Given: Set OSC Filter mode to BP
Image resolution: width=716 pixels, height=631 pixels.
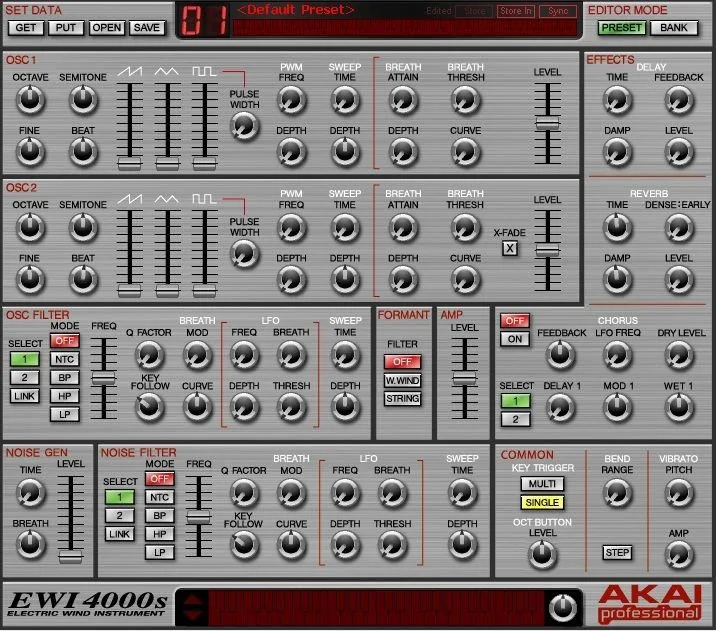Looking at the screenshot, I should [65, 378].
